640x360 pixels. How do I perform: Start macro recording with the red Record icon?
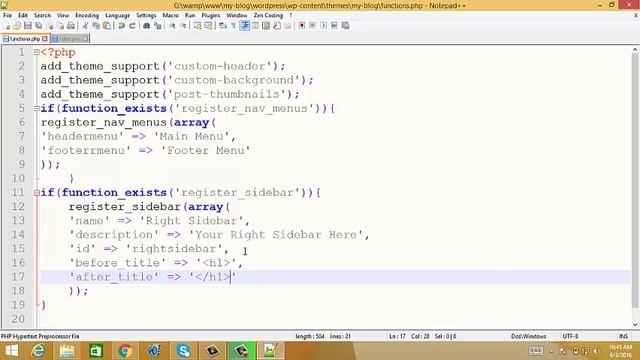302,26
